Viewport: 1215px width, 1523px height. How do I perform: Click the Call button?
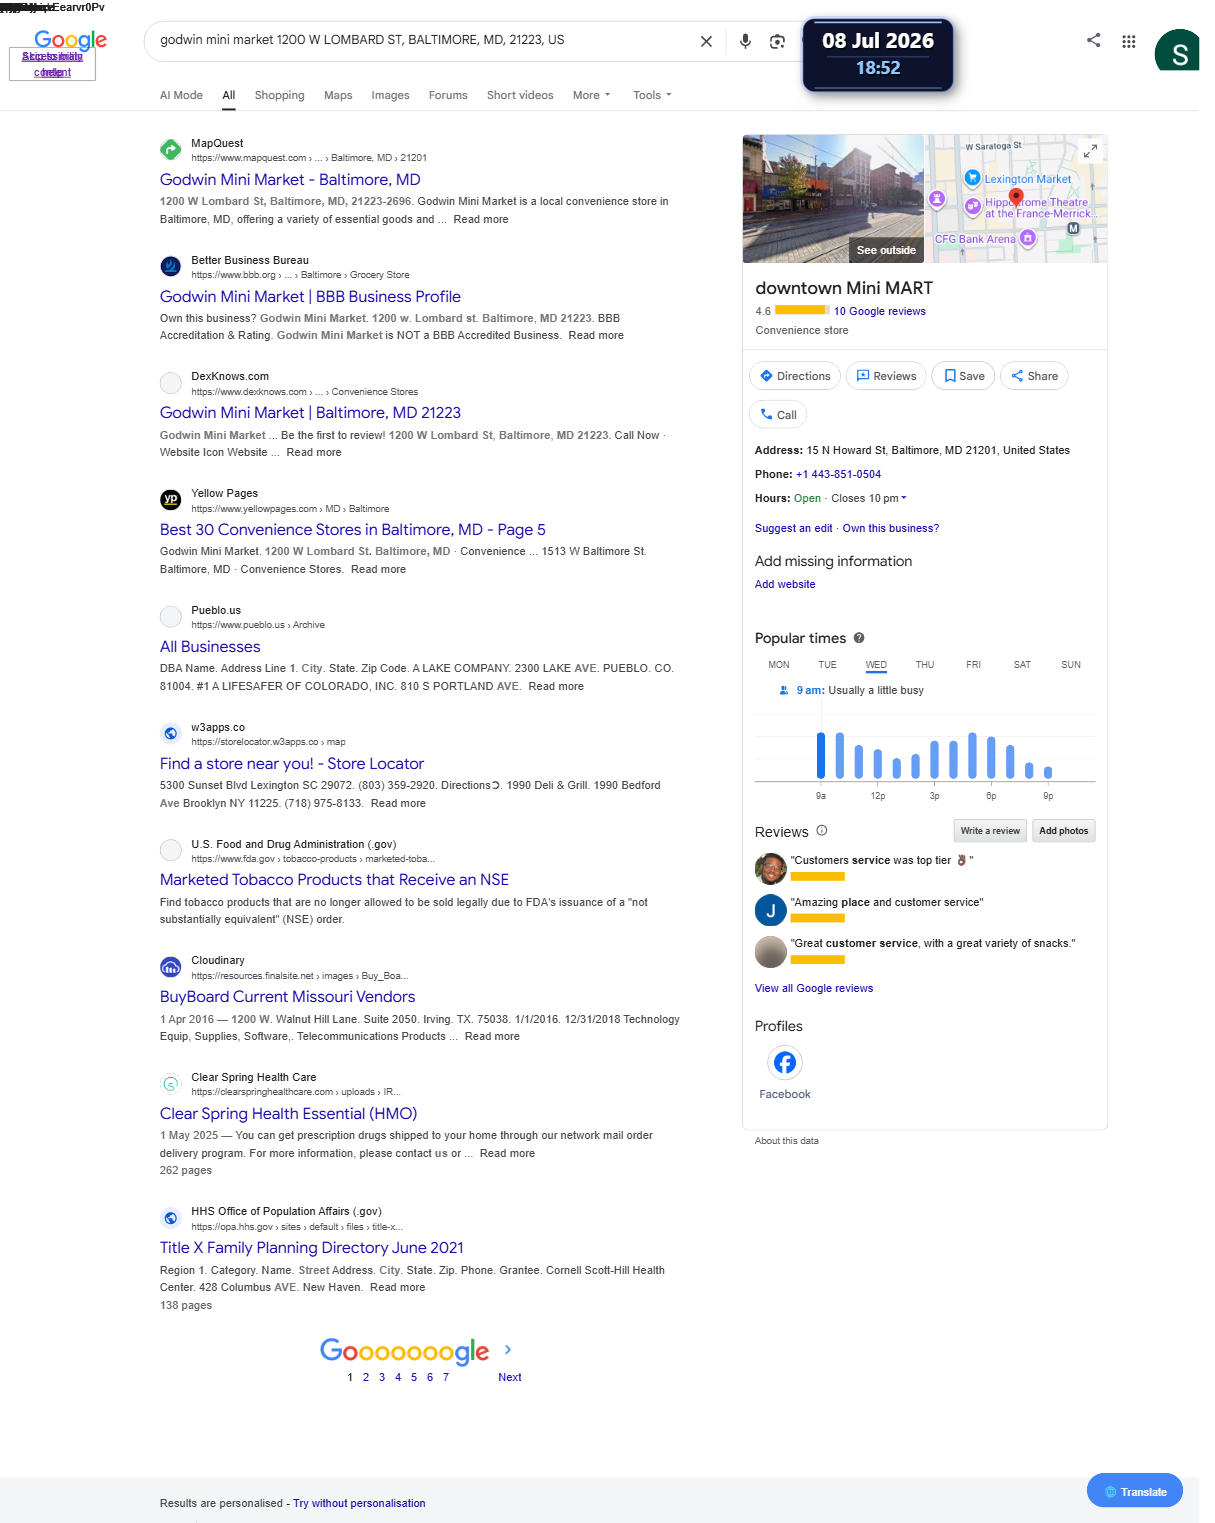pos(778,414)
